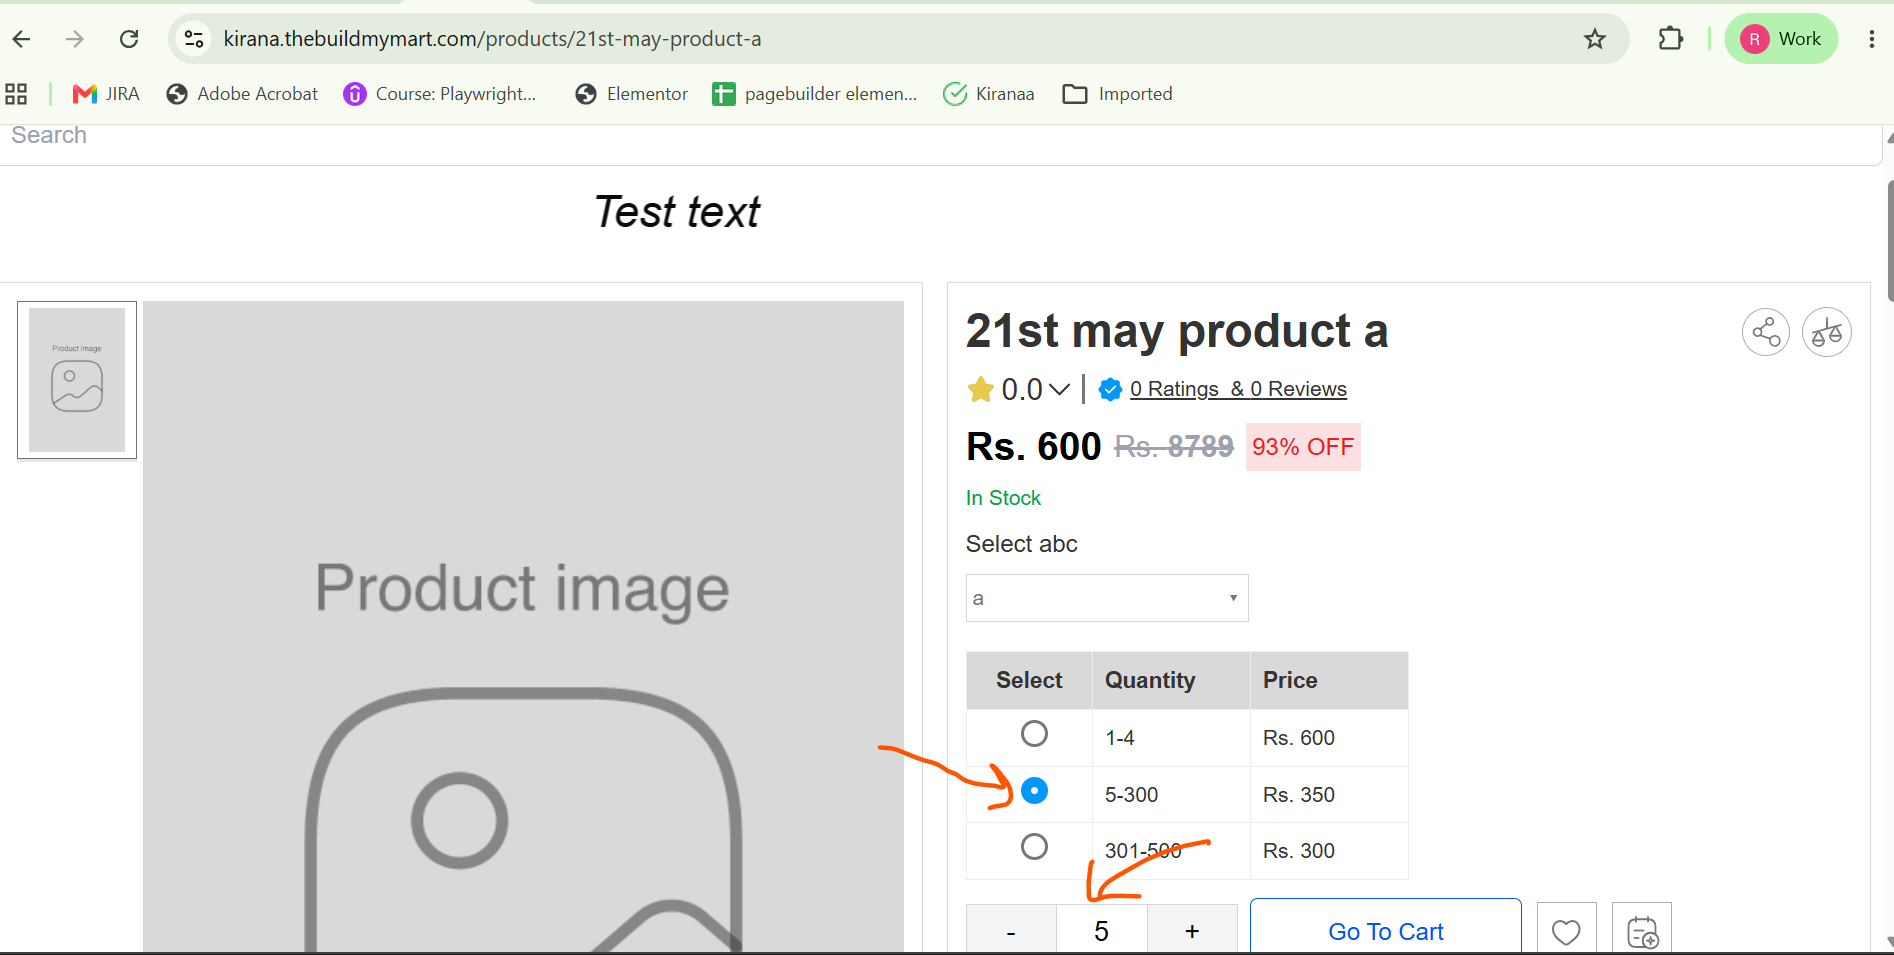Click the 93% OFF discount badge
The height and width of the screenshot is (955, 1894).
point(1303,447)
